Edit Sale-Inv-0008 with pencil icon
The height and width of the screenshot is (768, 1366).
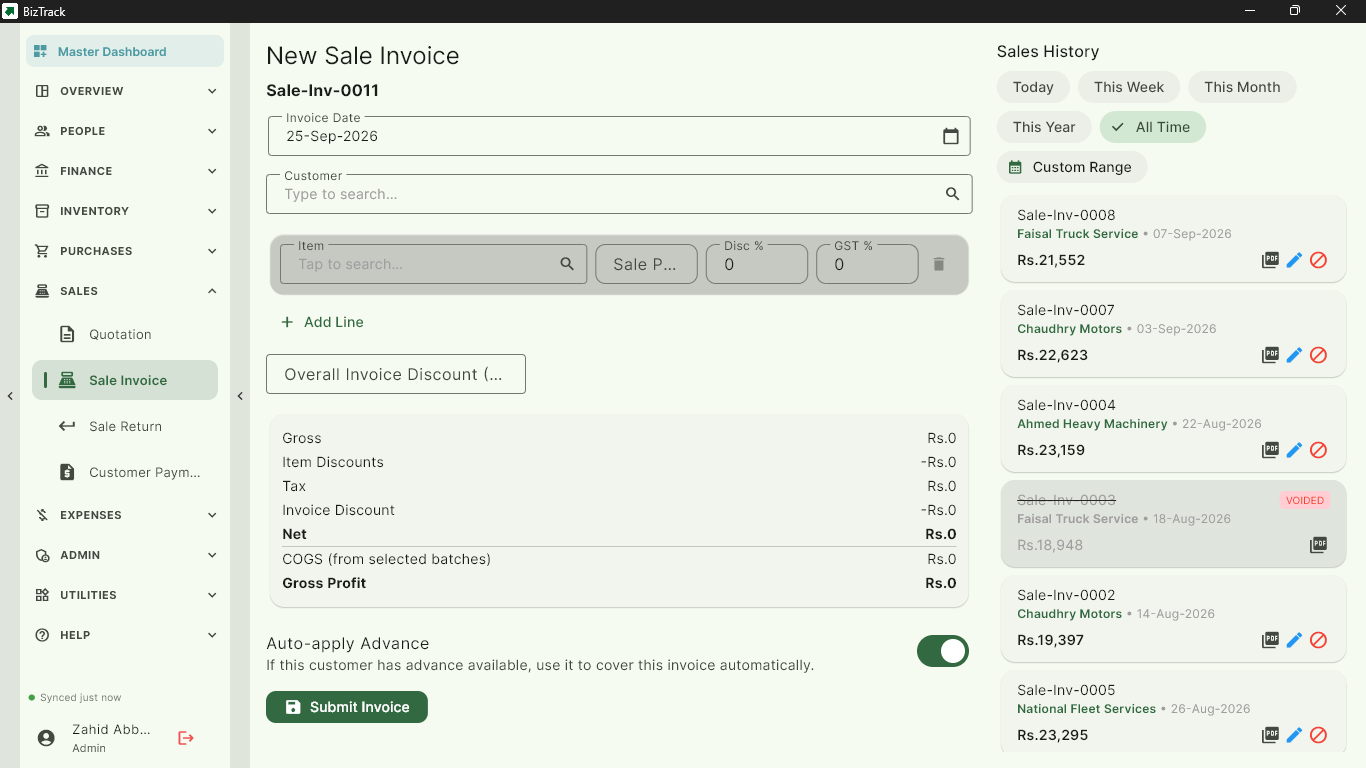click(1294, 260)
